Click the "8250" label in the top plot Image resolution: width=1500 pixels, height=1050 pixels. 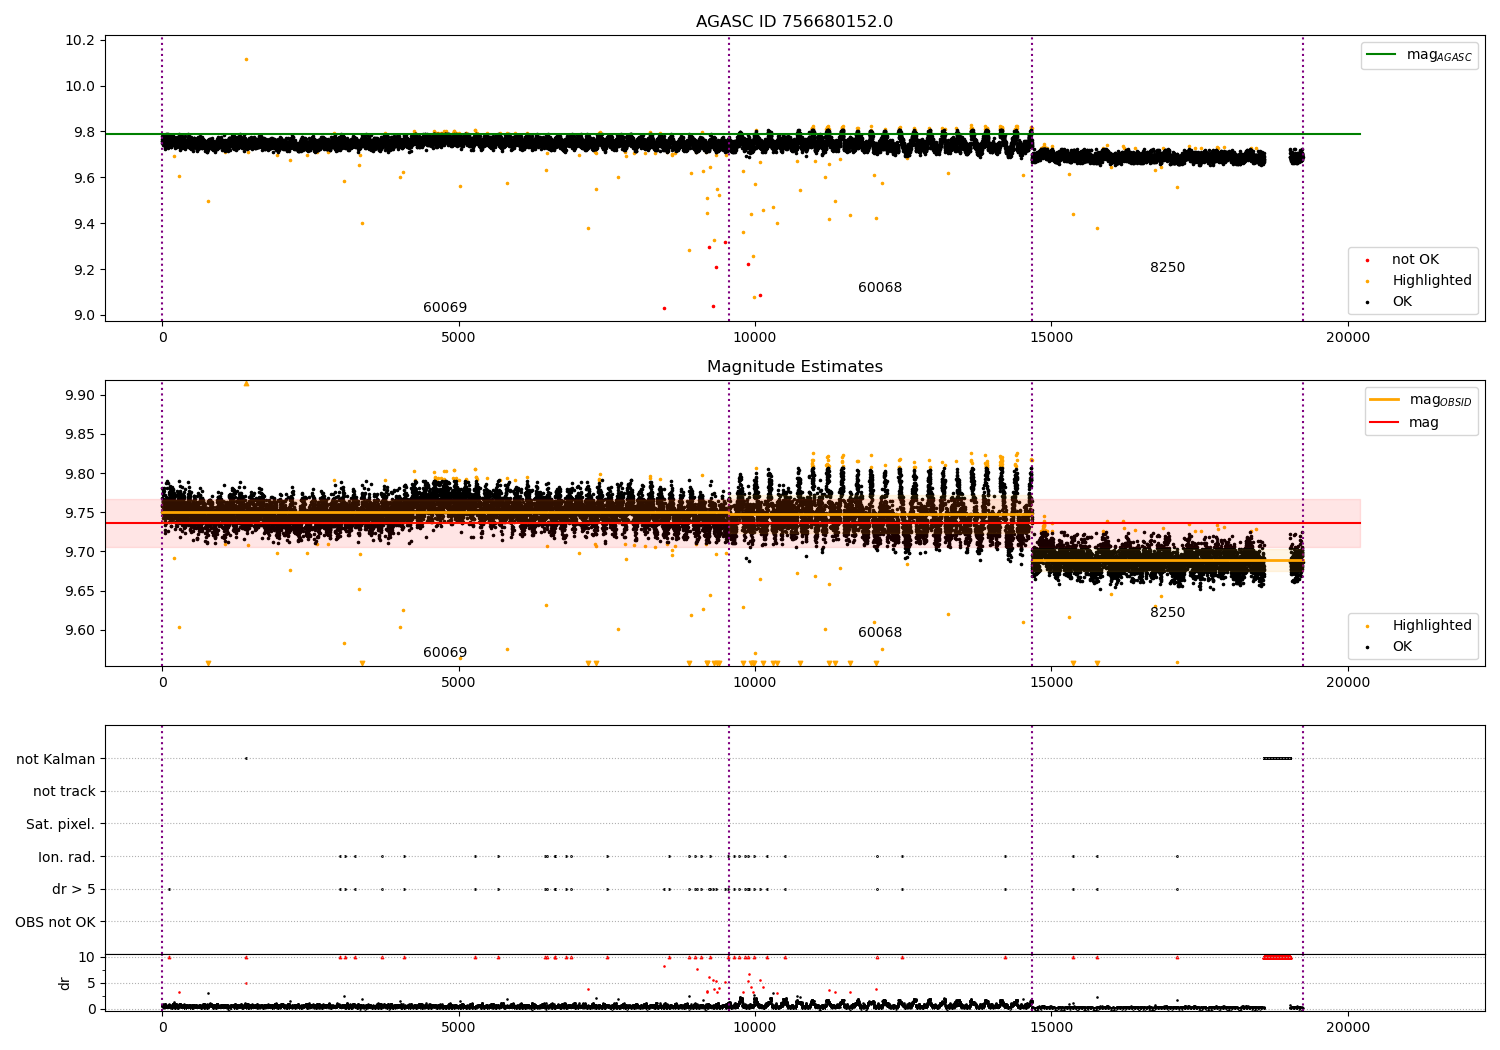pos(1167,268)
